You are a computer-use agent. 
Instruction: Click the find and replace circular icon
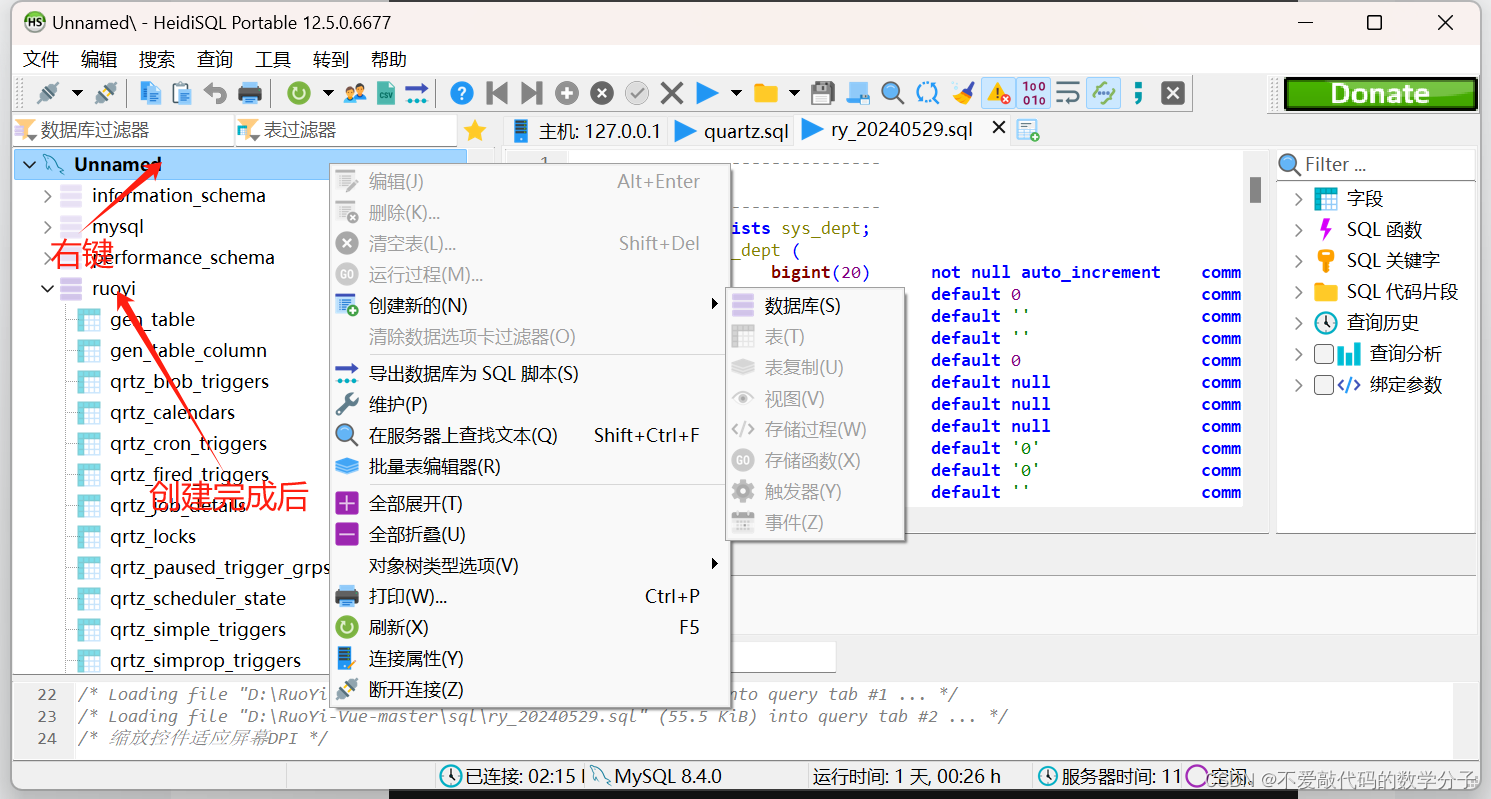(927, 93)
